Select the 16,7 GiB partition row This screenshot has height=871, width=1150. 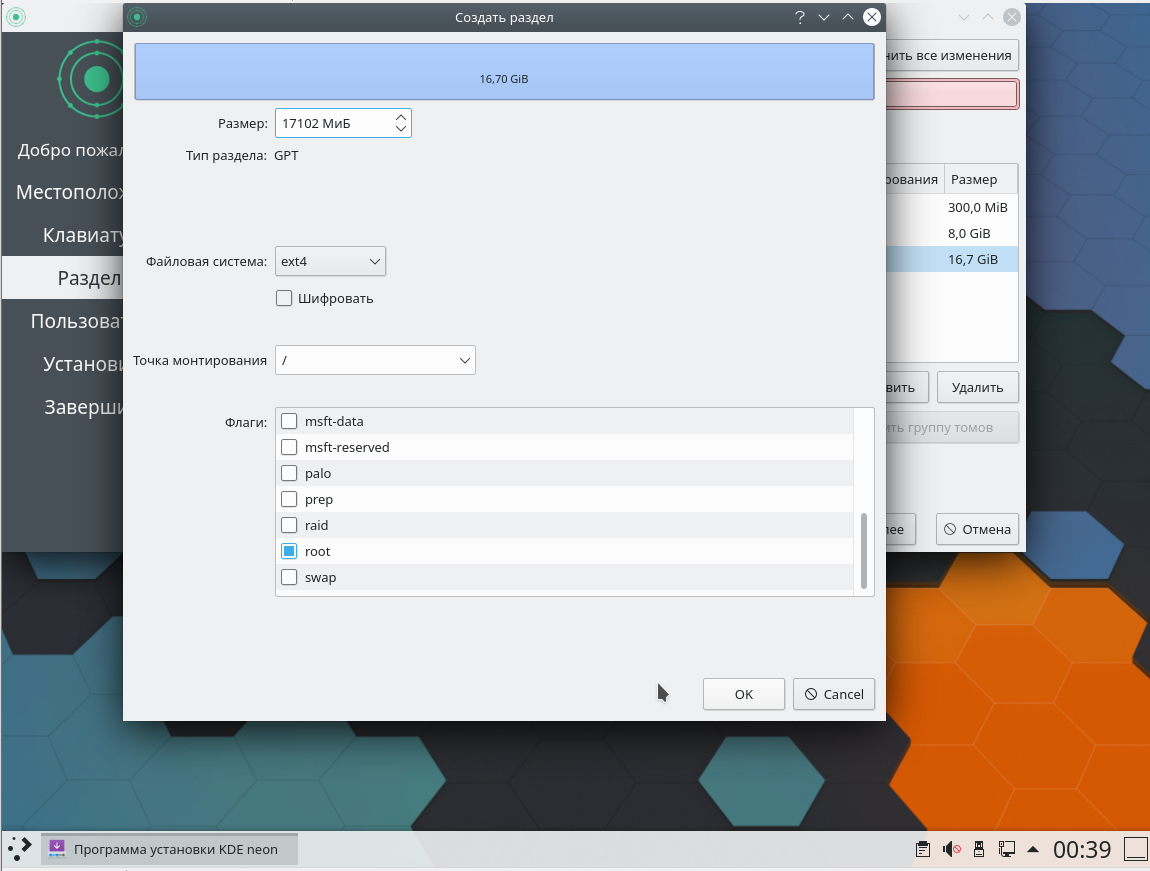952,259
